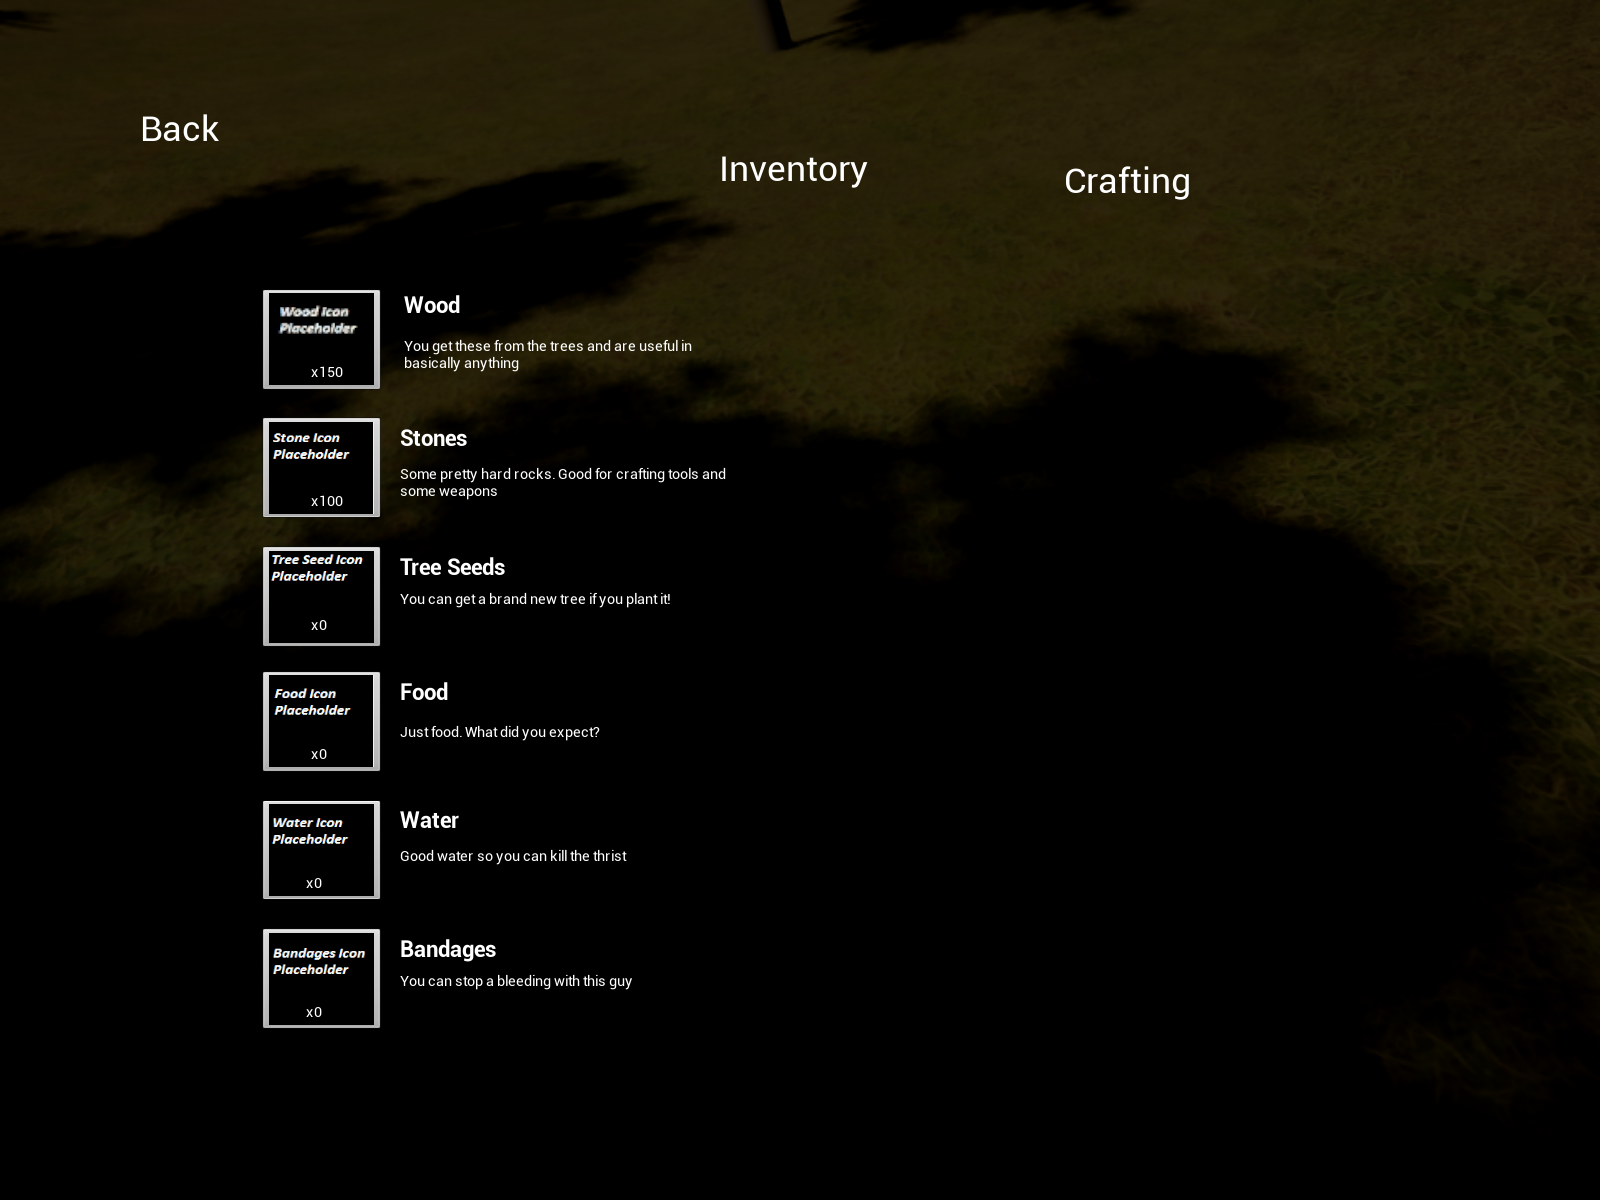Click description 'You can get a brand new tree'
The width and height of the screenshot is (1600, 1200).
pos(535,599)
